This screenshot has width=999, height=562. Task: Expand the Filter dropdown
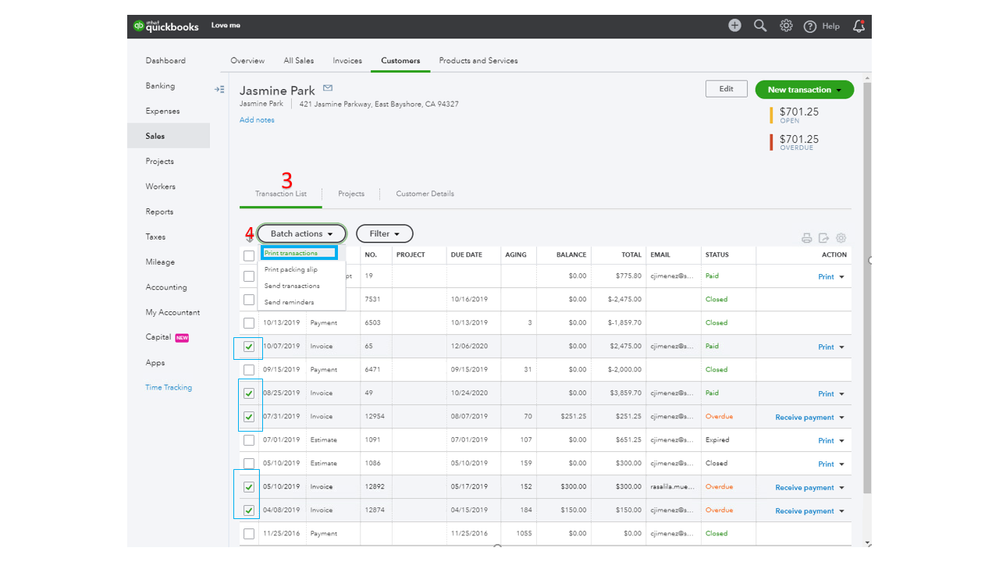click(x=384, y=234)
